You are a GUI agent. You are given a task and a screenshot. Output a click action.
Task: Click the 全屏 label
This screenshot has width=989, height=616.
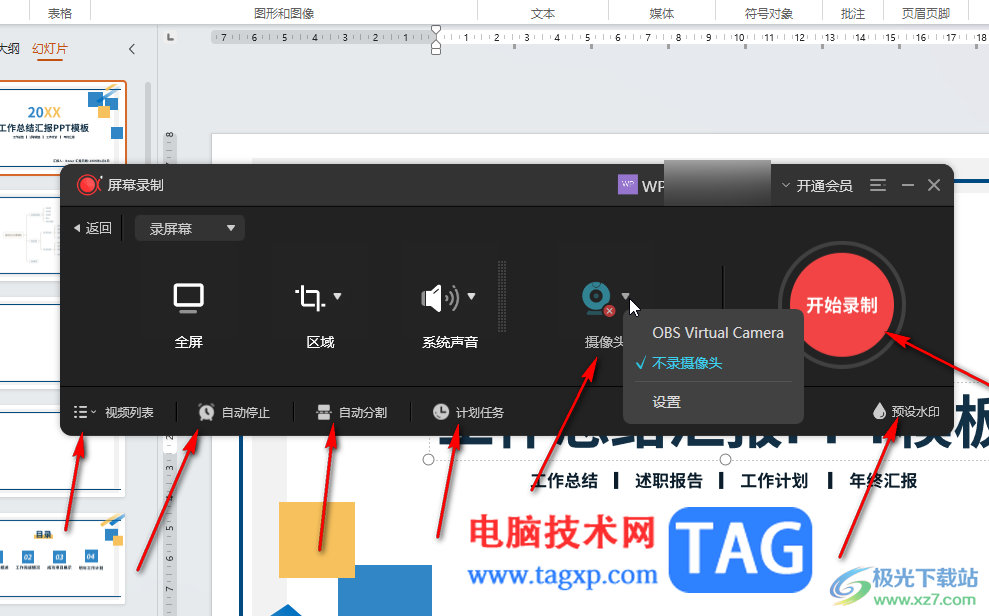(x=189, y=342)
